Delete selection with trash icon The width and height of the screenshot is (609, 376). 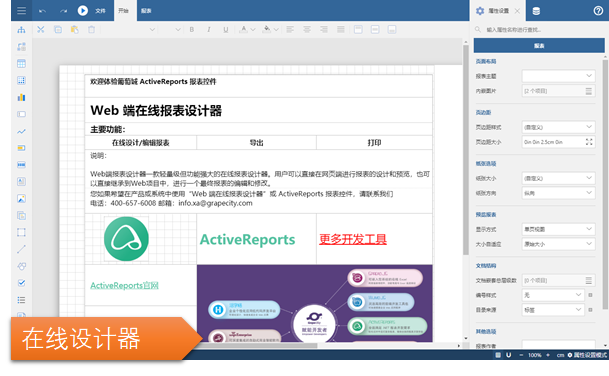(91, 30)
